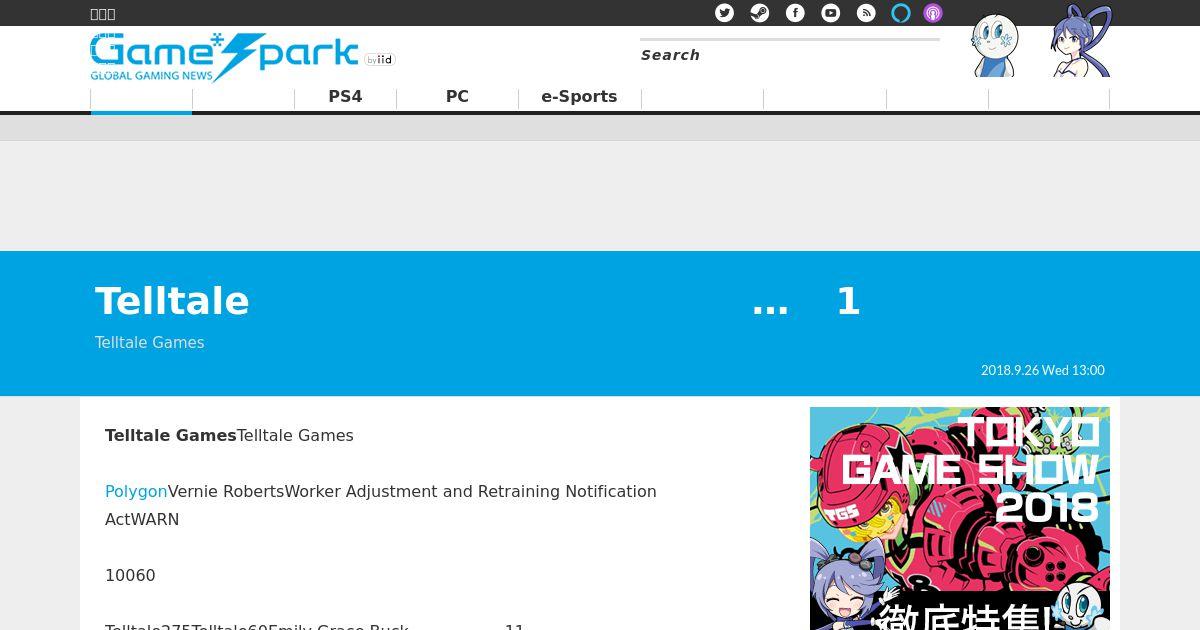Open the Twitter icon link
1200x630 pixels.
click(x=725, y=13)
